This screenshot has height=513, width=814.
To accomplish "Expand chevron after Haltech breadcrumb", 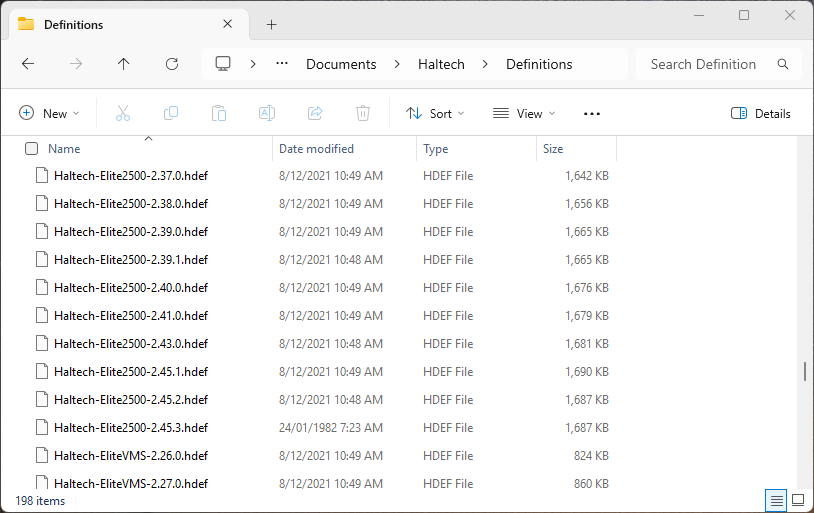I will tap(485, 64).
